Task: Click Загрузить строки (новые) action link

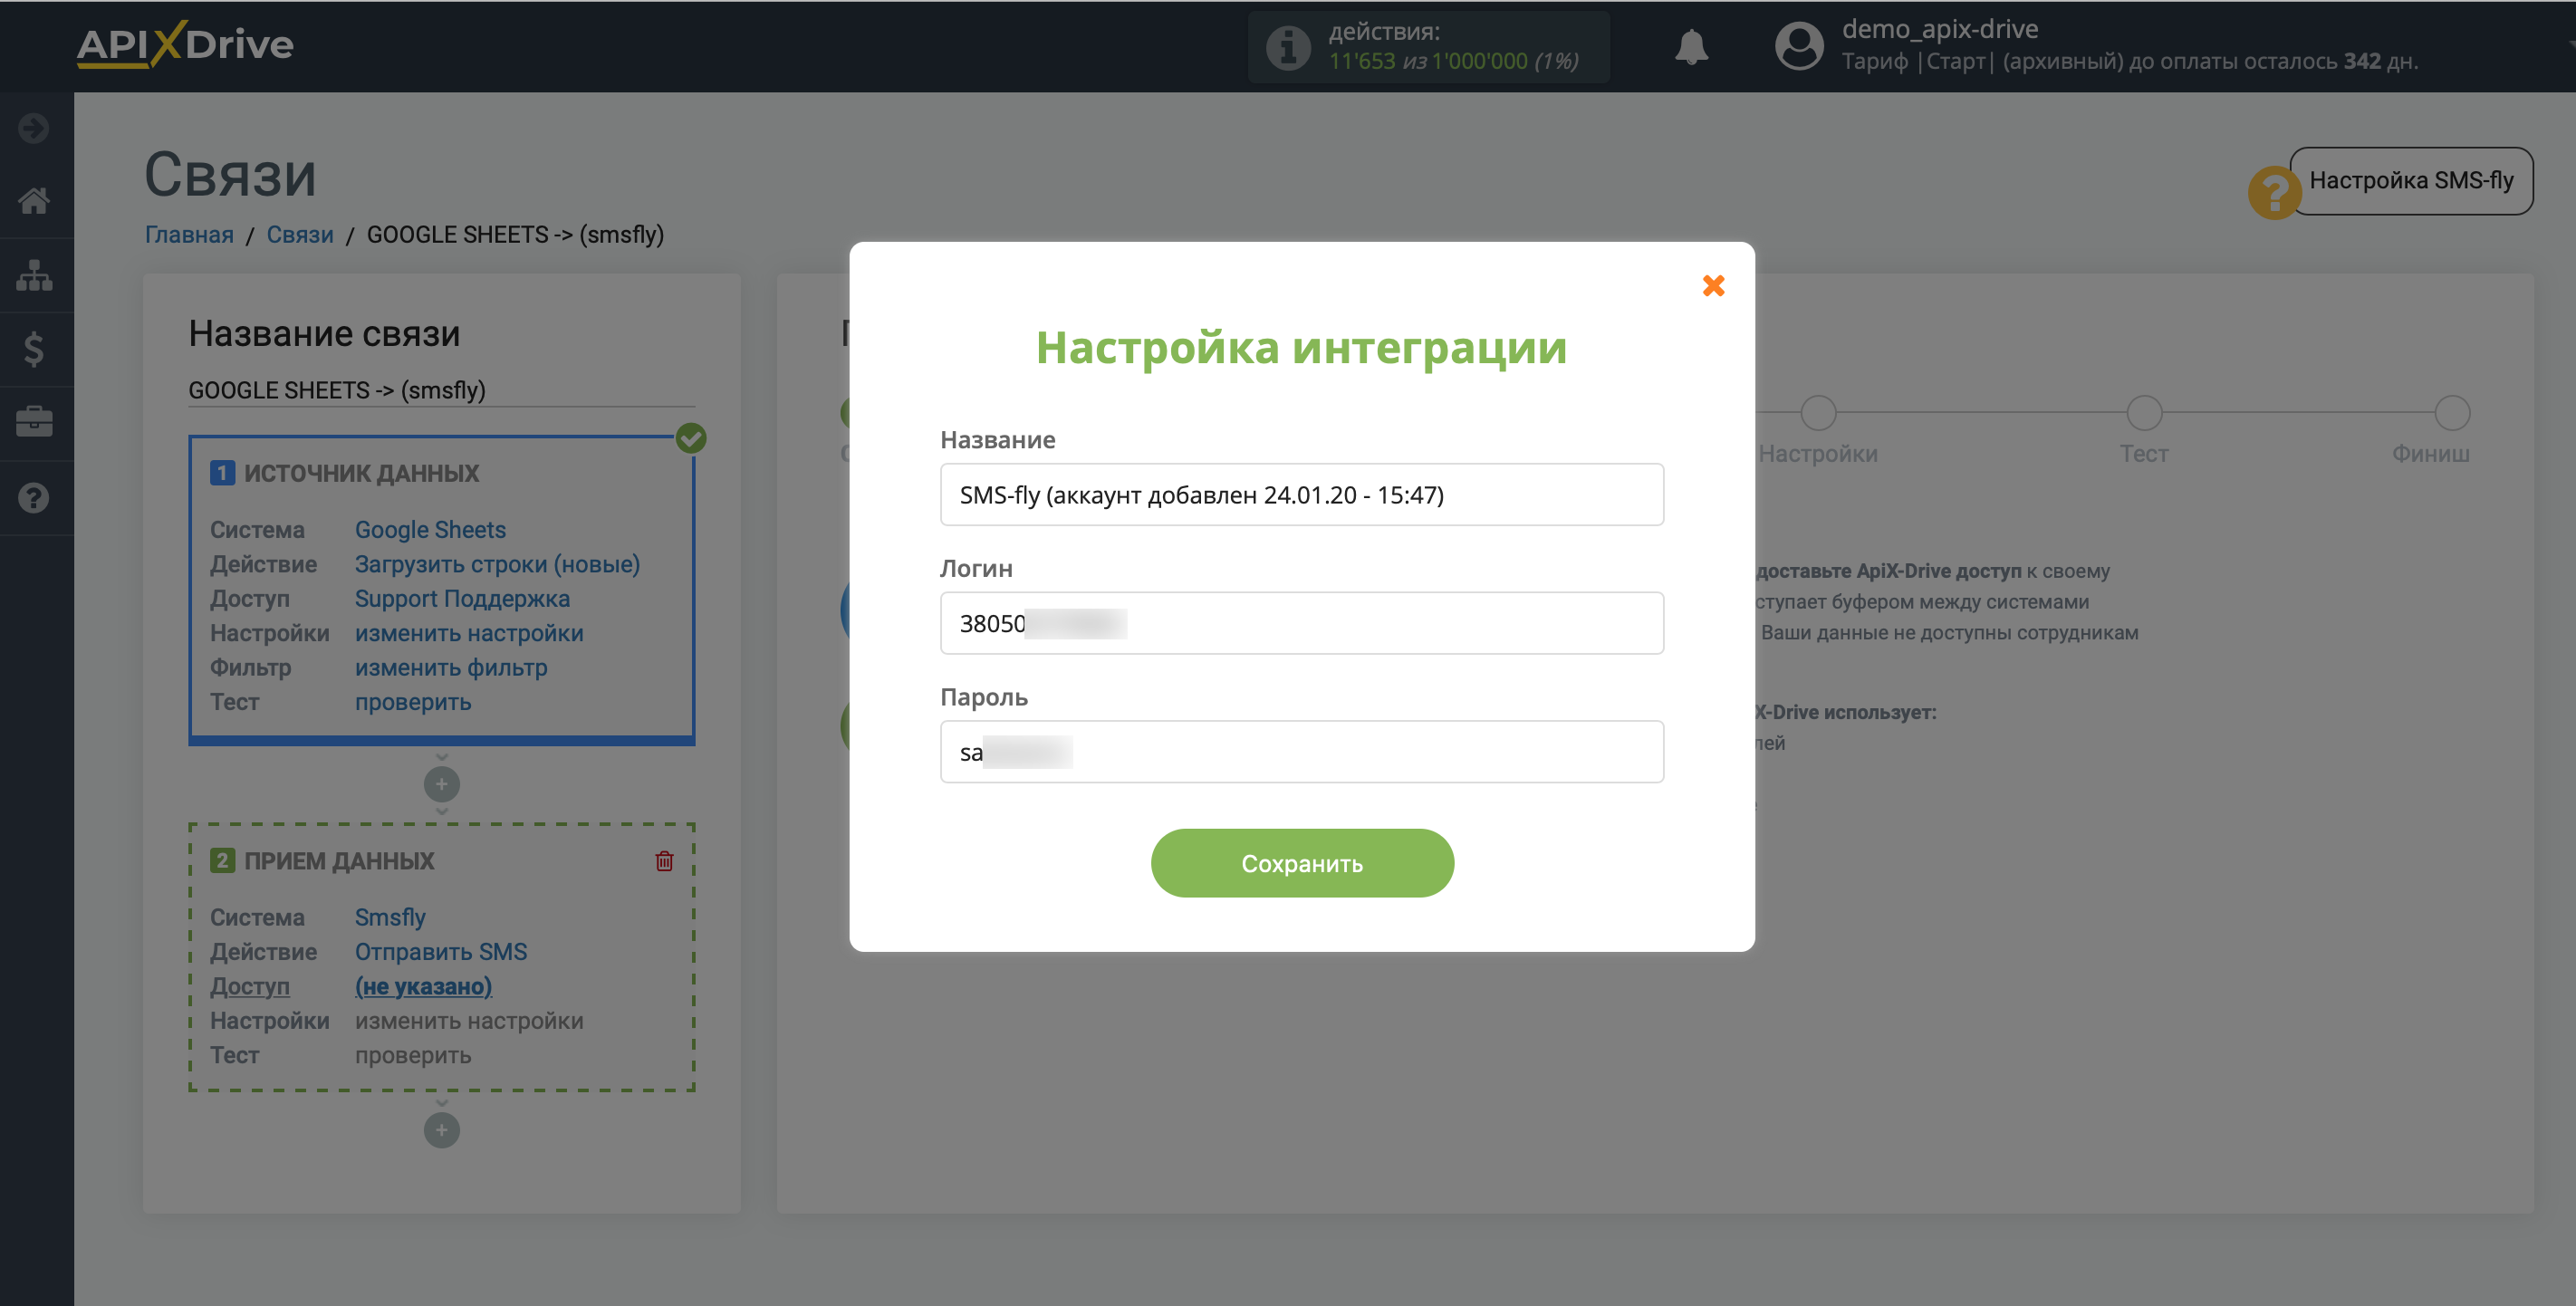Action: pyautogui.click(x=497, y=564)
